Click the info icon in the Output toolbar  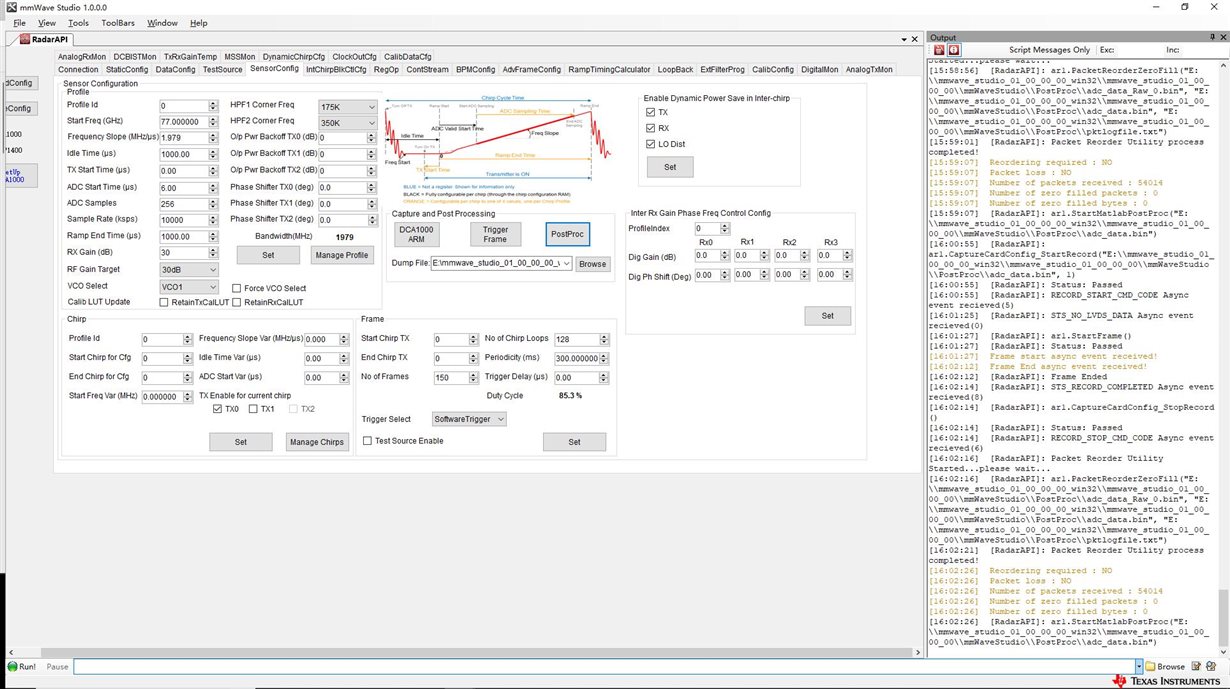[953, 50]
